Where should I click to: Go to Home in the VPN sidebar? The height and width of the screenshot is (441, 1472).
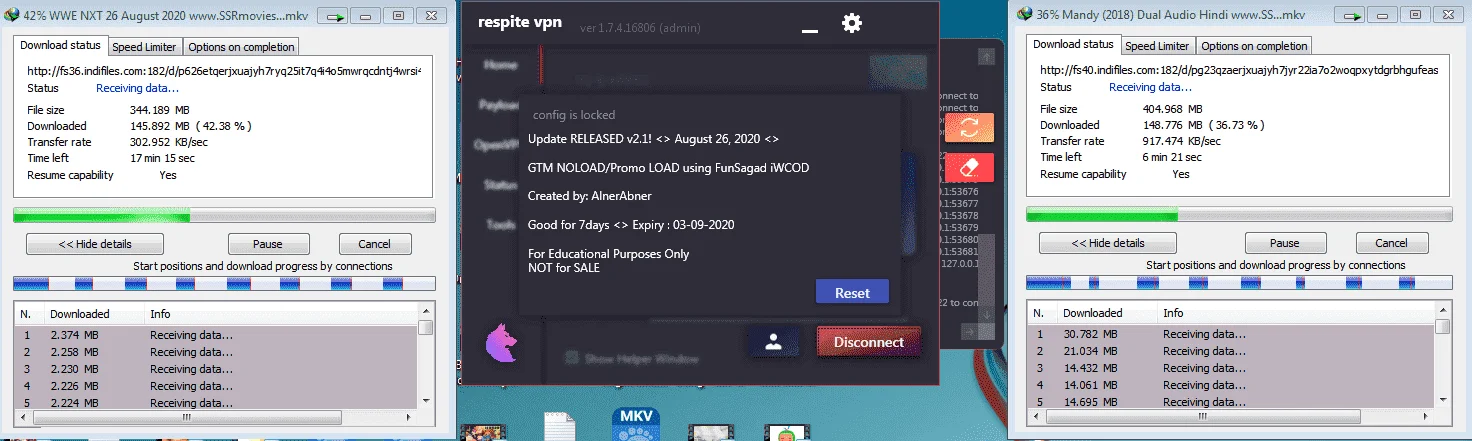[500, 64]
